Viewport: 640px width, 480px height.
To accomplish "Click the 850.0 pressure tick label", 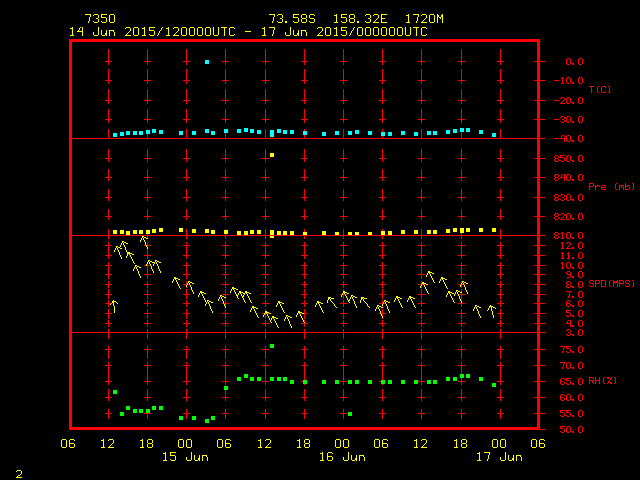I will 569,159.
